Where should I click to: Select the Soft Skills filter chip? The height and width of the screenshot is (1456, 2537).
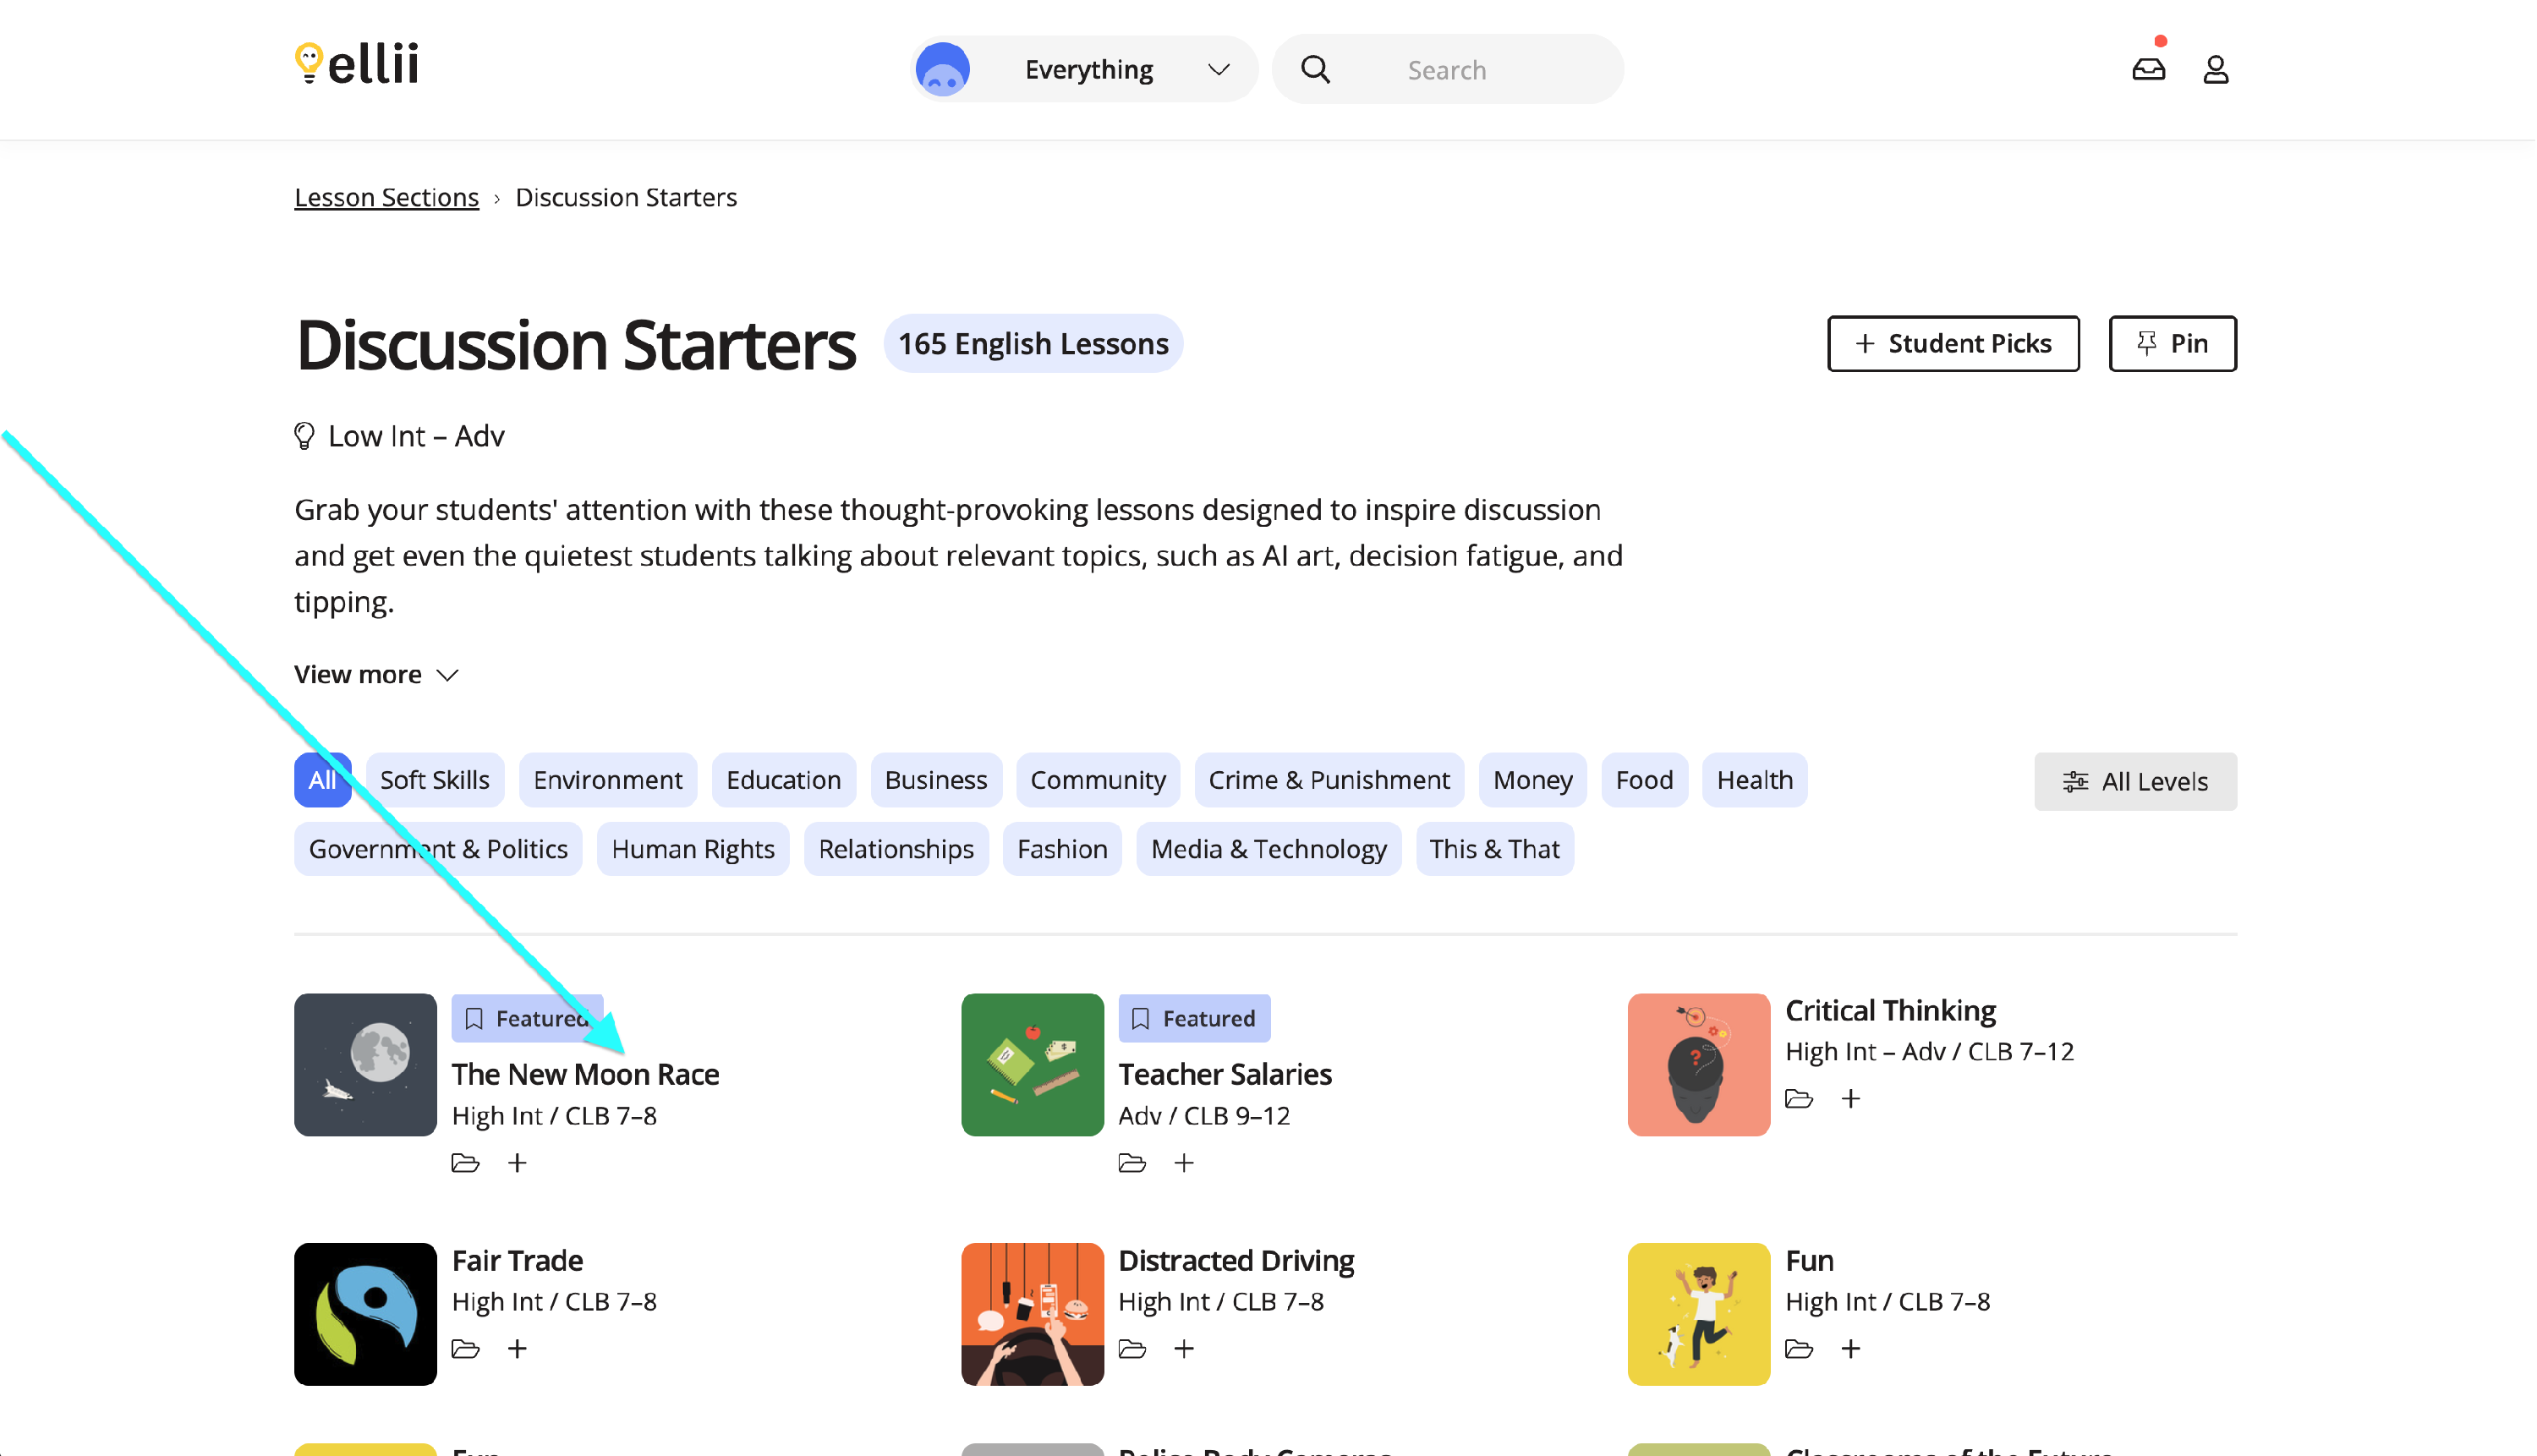pos(434,780)
